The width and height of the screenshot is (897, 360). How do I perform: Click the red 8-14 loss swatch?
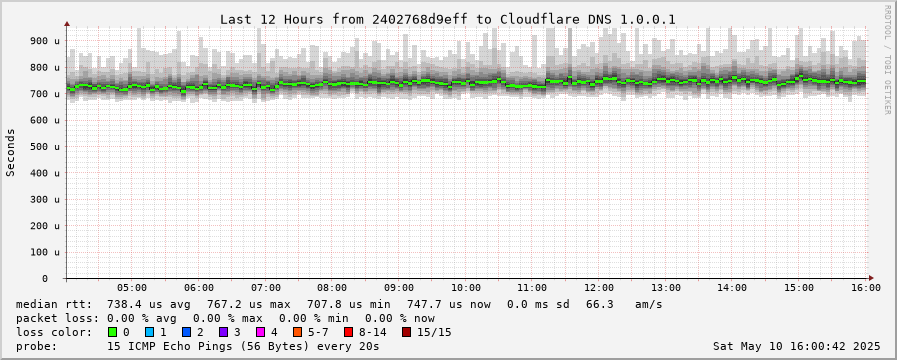tap(348, 332)
